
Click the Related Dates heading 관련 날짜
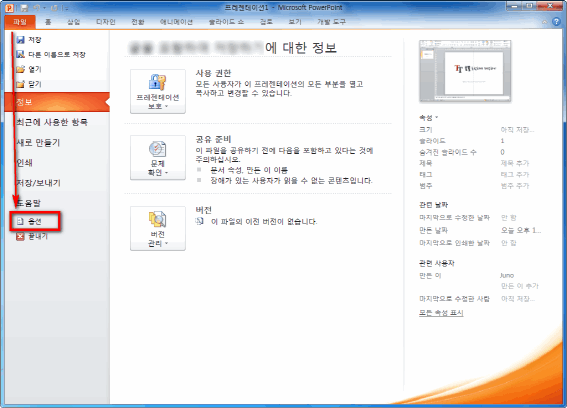pos(433,205)
